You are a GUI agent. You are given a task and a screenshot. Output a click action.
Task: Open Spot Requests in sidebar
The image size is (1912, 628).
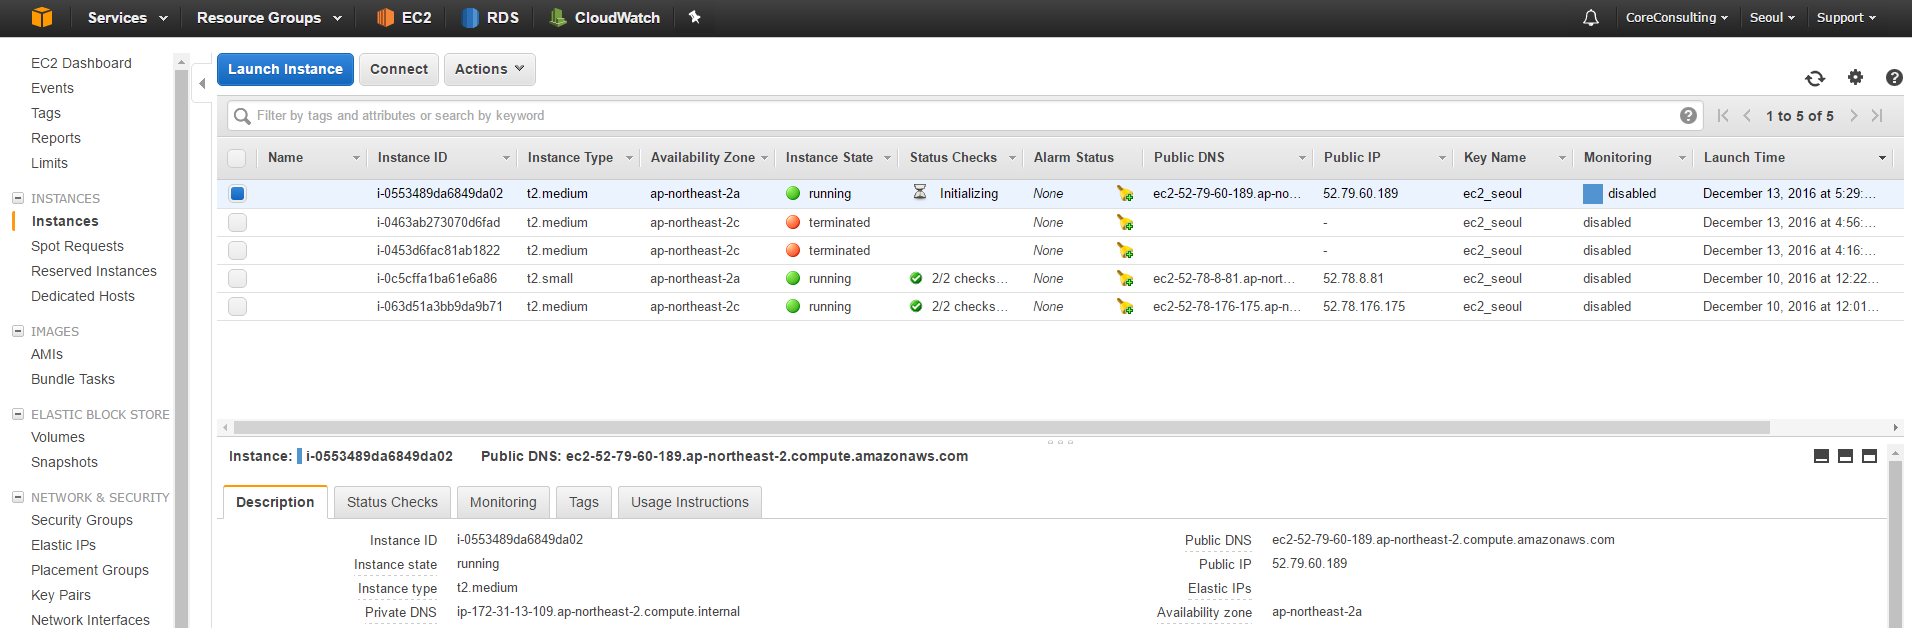[x=77, y=246]
